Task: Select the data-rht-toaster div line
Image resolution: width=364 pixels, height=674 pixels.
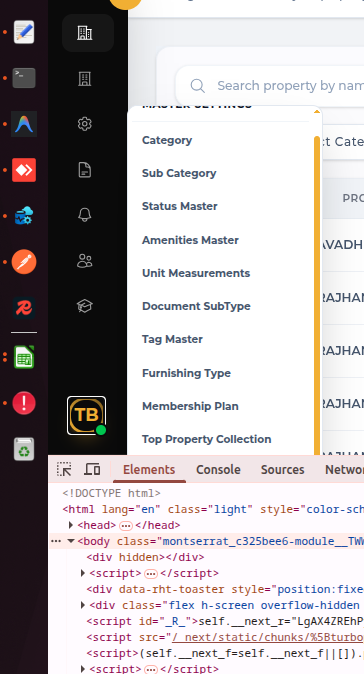Action: click(x=225, y=589)
